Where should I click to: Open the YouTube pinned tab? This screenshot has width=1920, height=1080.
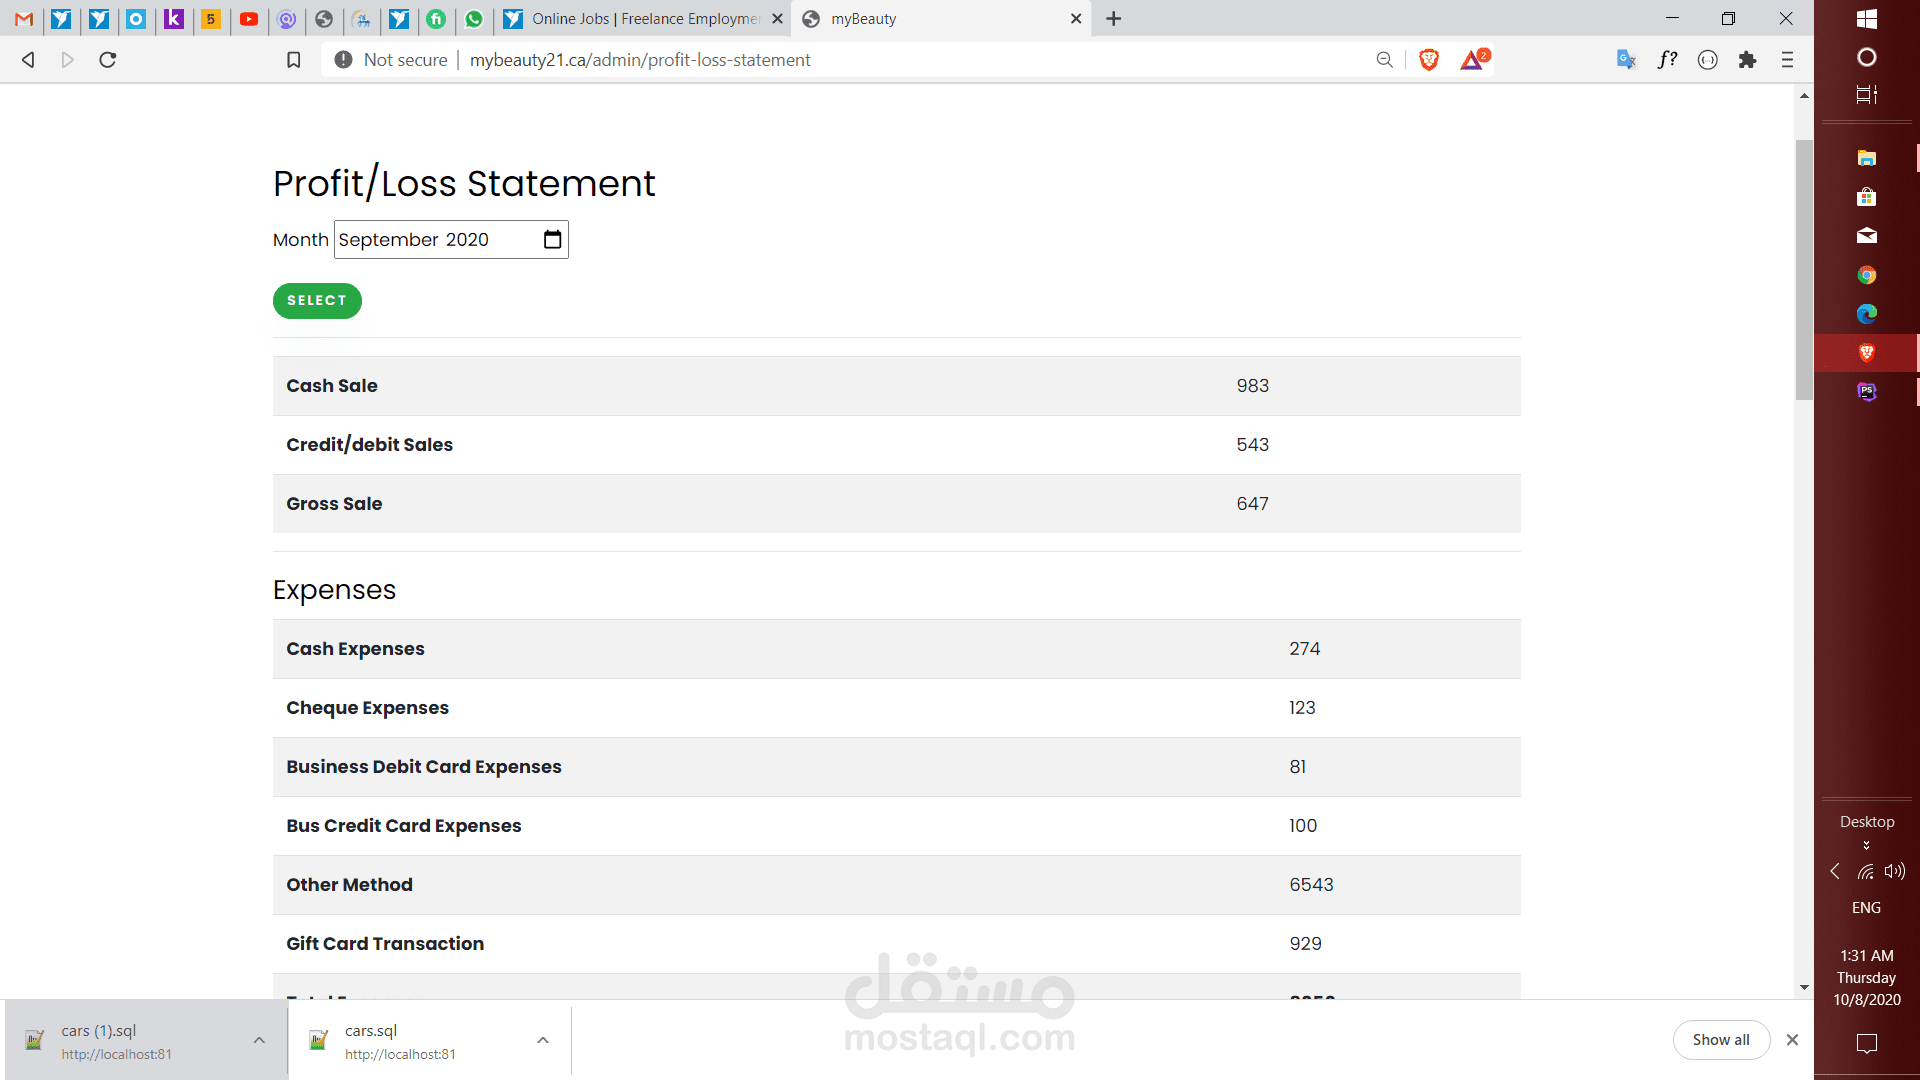click(x=249, y=19)
